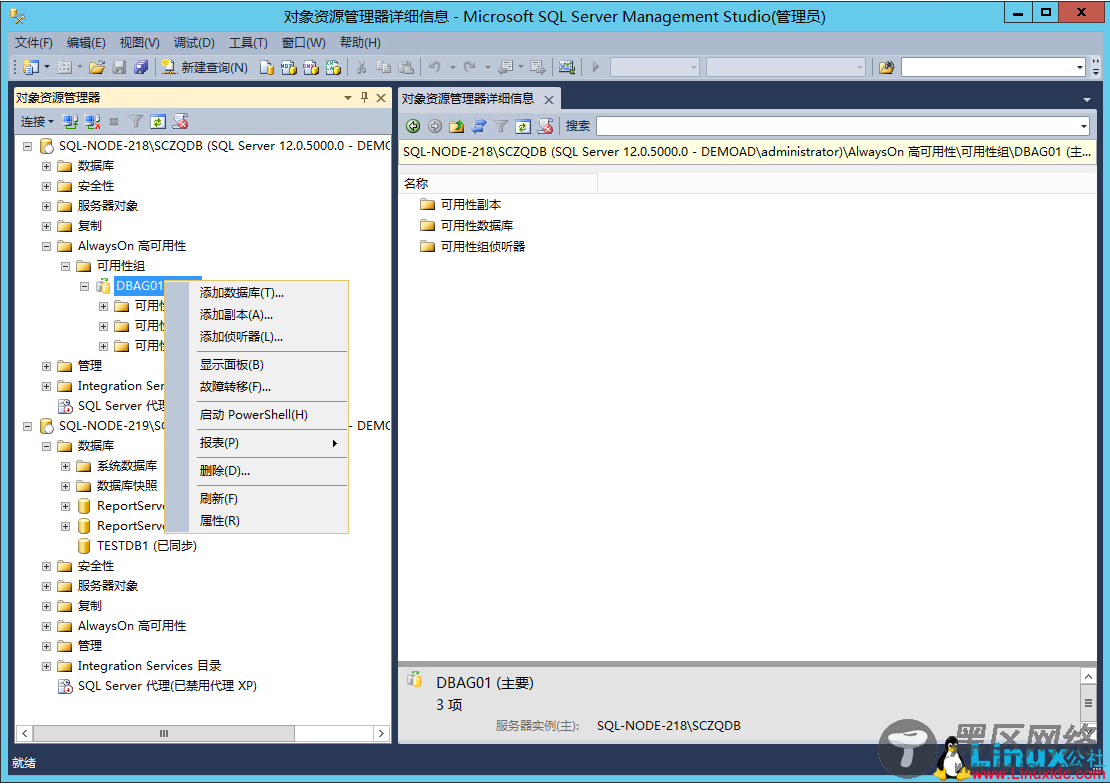Toggle auto-hide pin on 对象资源管理器 panel
Image resolution: width=1110 pixels, height=784 pixels.
[x=365, y=98]
